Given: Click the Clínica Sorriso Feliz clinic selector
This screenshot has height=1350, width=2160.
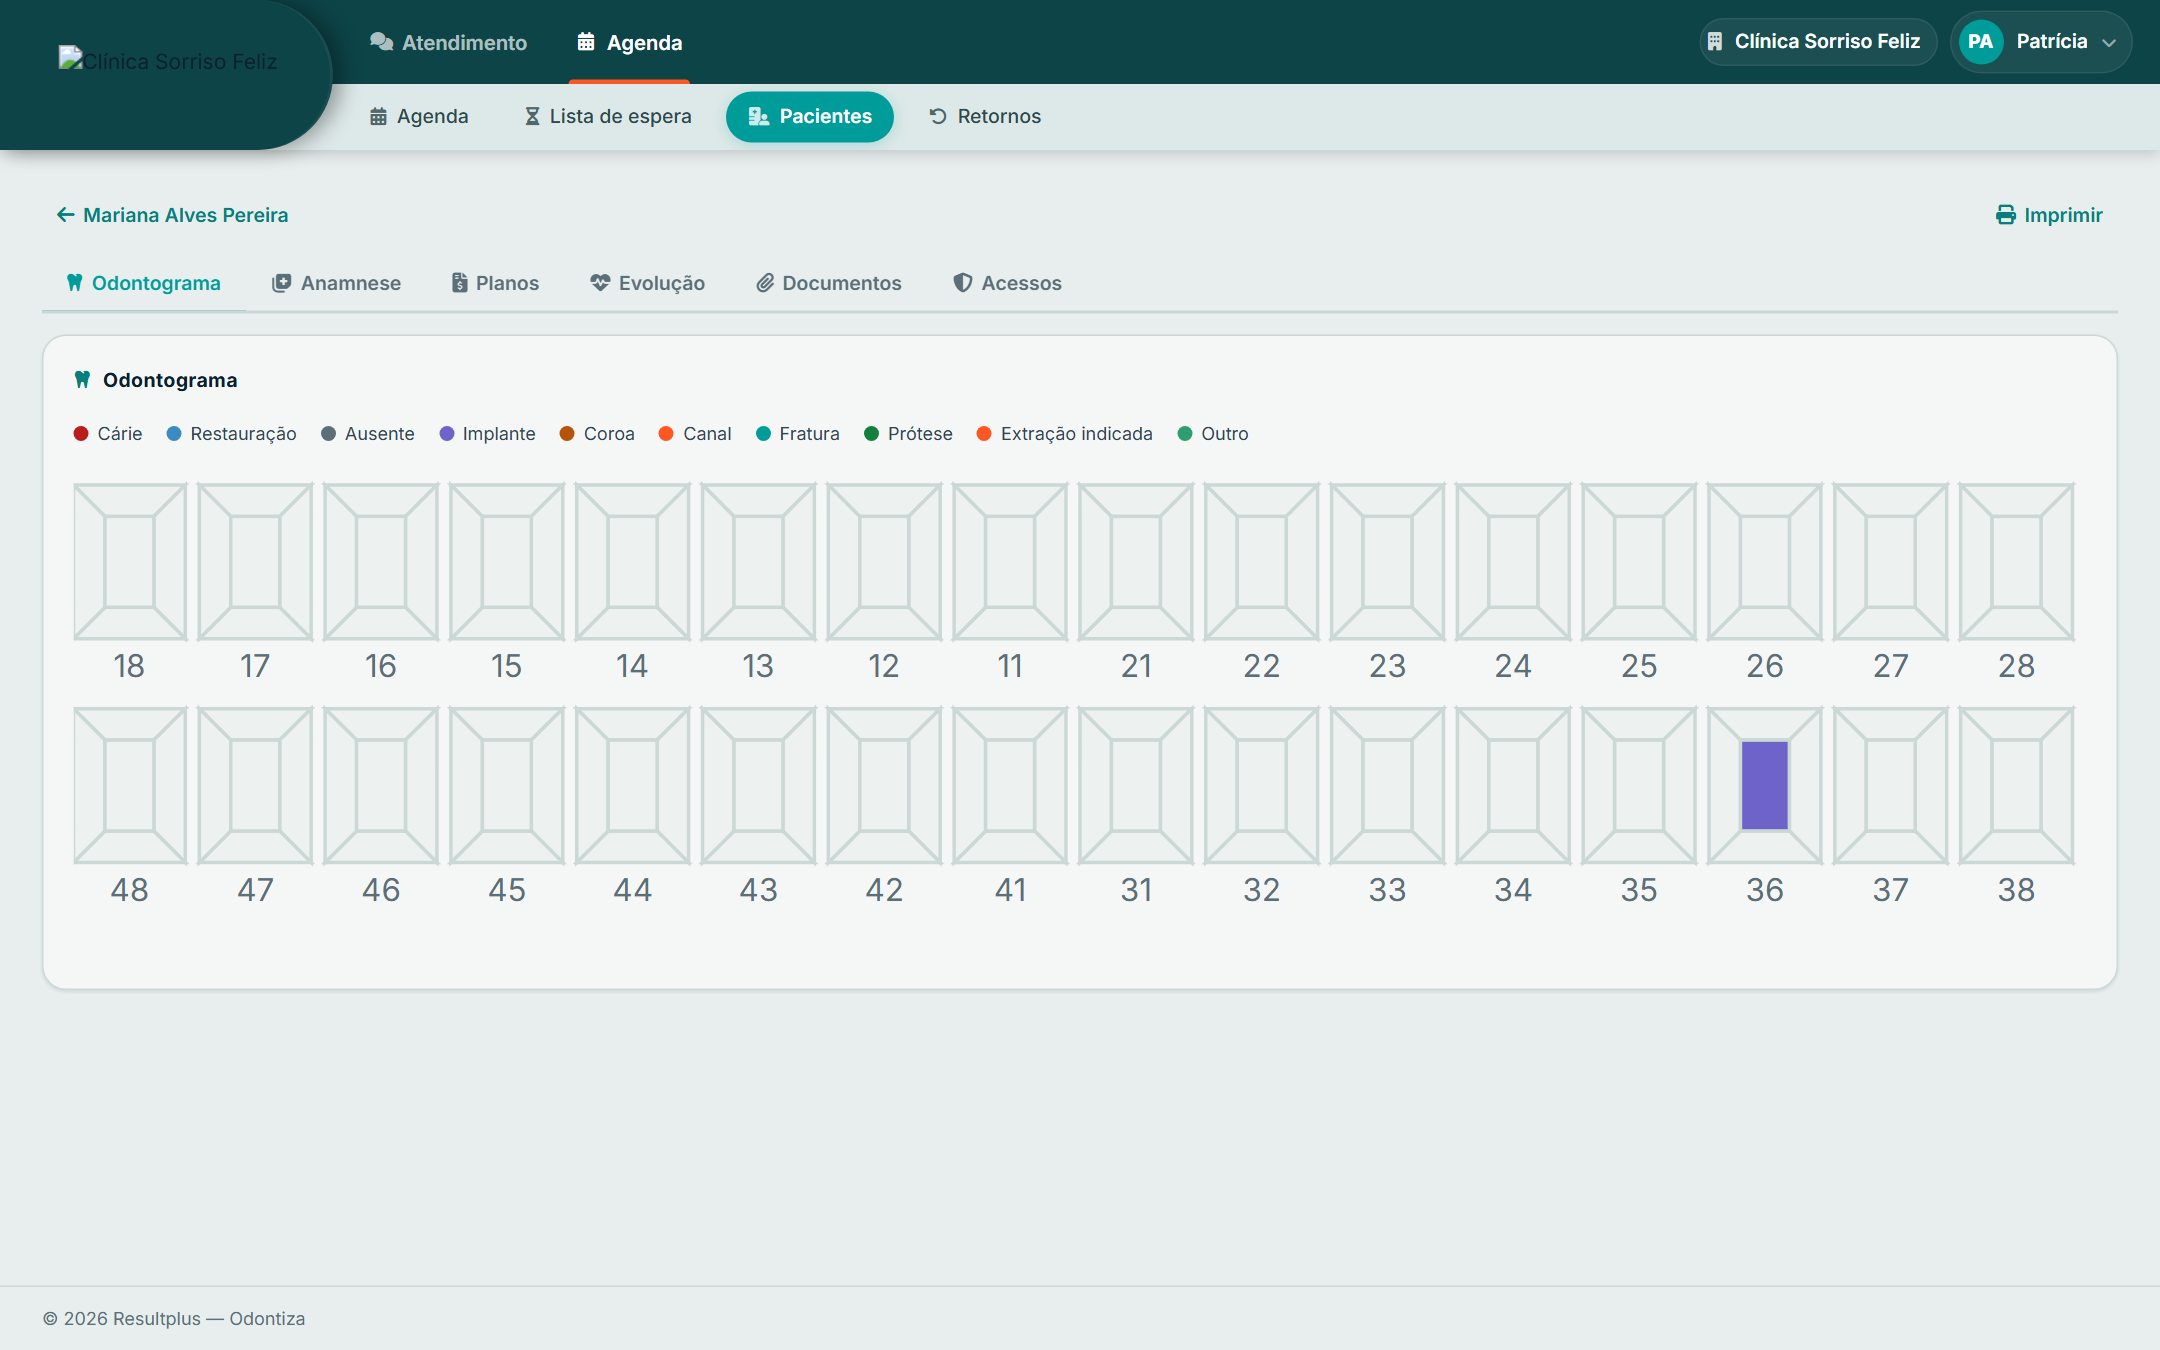Looking at the screenshot, I should pyautogui.click(x=1817, y=41).
